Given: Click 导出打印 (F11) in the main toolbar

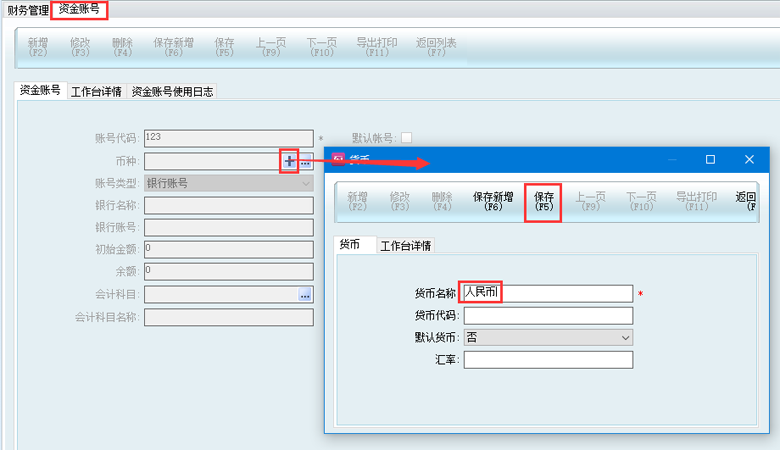Looking at the screenshot, I should 377,48.
